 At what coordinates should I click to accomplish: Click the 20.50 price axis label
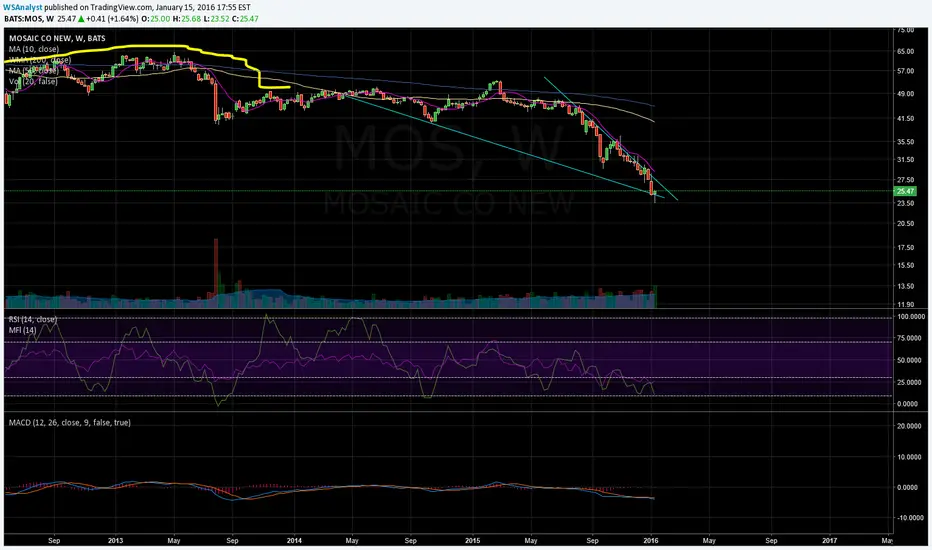tap(905, 224)
